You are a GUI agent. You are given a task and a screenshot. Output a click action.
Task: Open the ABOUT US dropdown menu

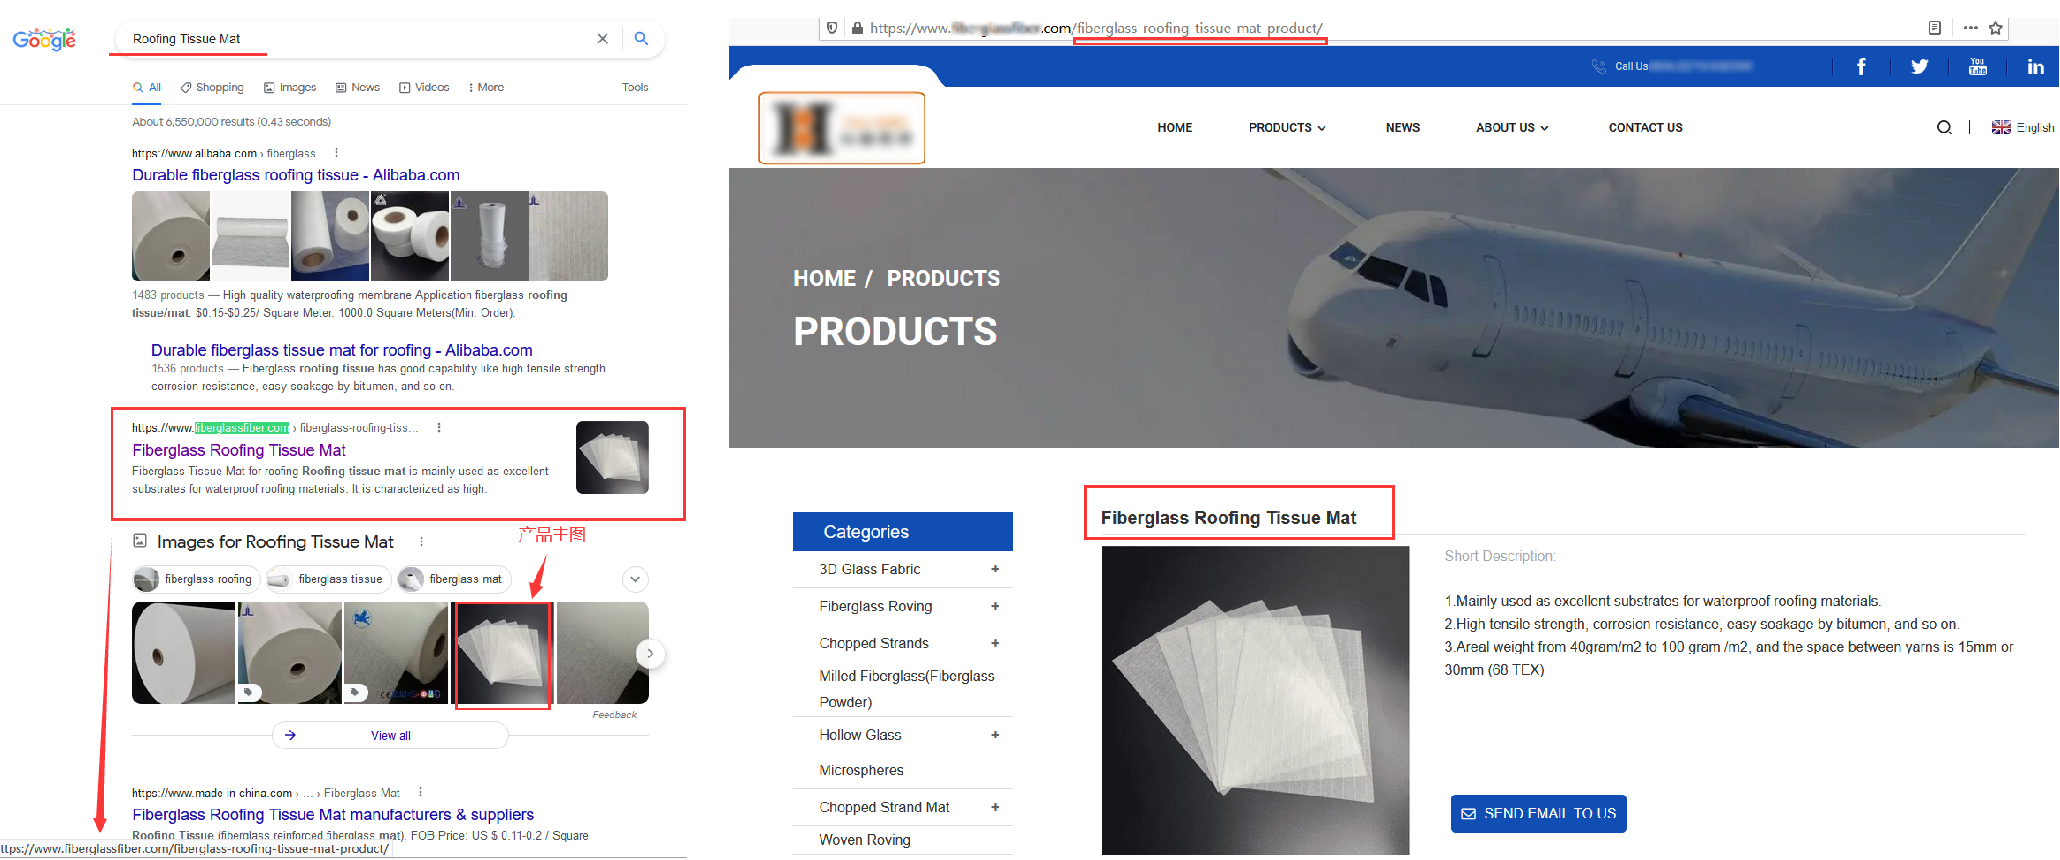pyautogui.click(x=1512, y=128)
